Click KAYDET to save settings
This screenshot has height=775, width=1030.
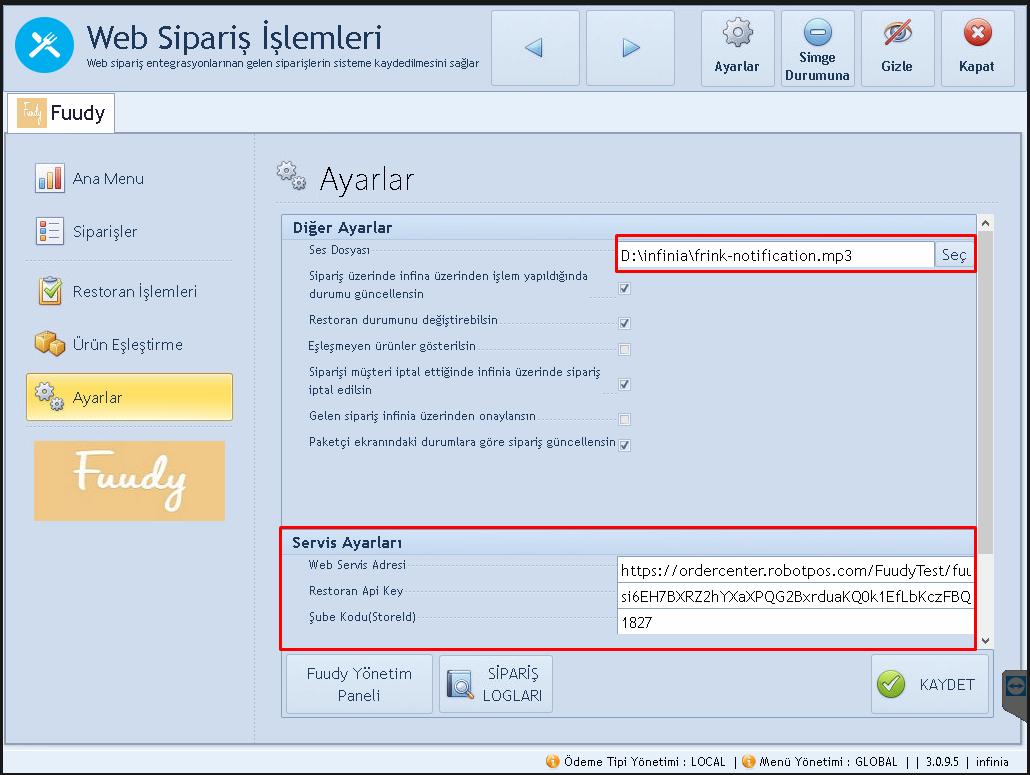[x=929, y=684]
